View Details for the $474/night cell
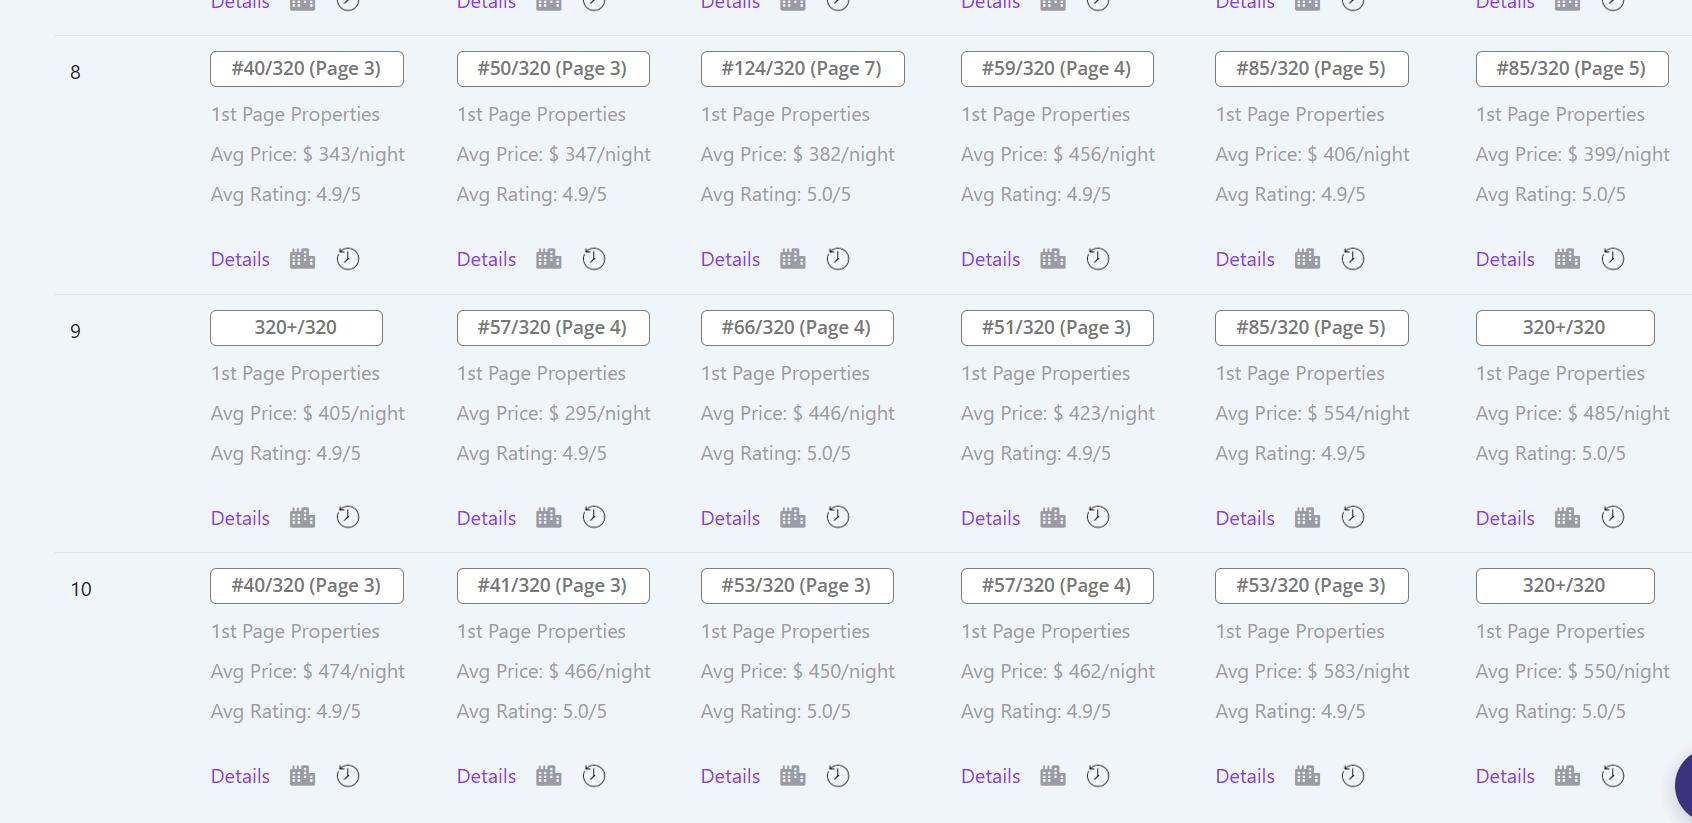Viewport: 1692px width, 823px height. pos(240,776)
